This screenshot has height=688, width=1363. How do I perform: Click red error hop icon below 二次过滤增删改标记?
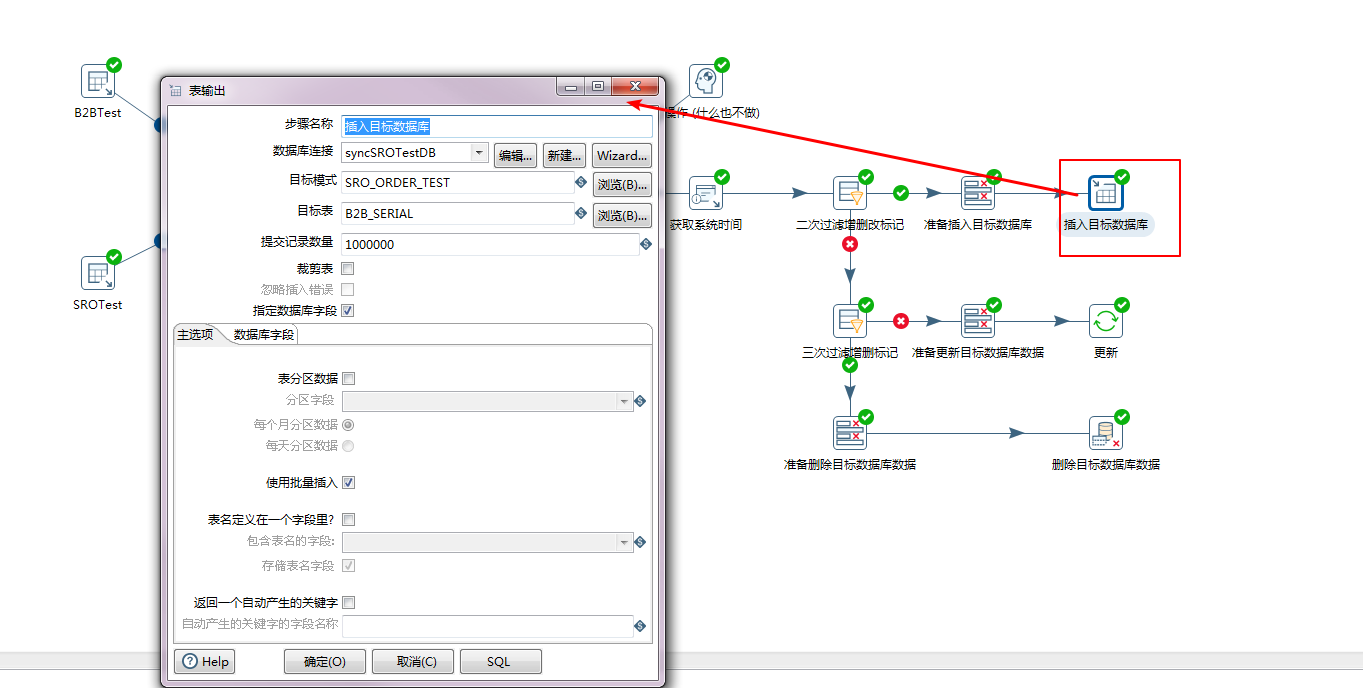tap(850, 243)
